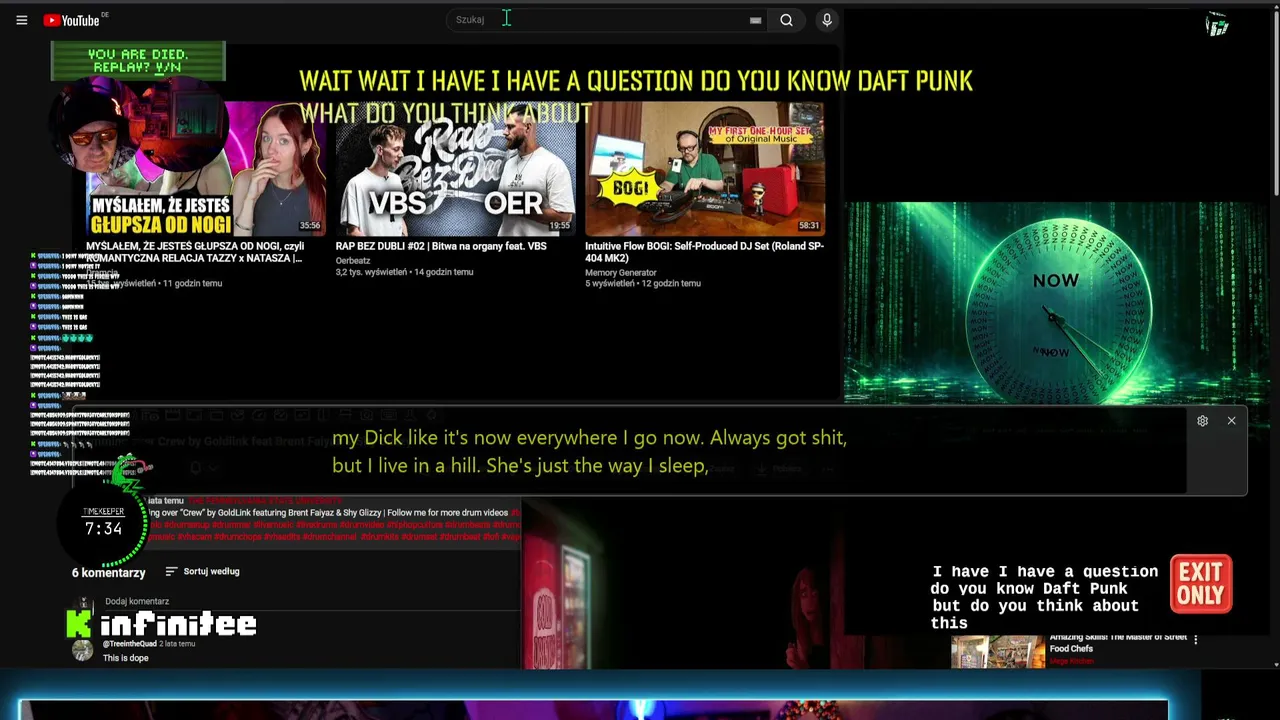Screen dimensions: 1280x720
Task: Open title 'MYŚLAŁEM, ŻE JESTEŚ GŁUPSZA OD NOGI'
Action: click(195, 252)
